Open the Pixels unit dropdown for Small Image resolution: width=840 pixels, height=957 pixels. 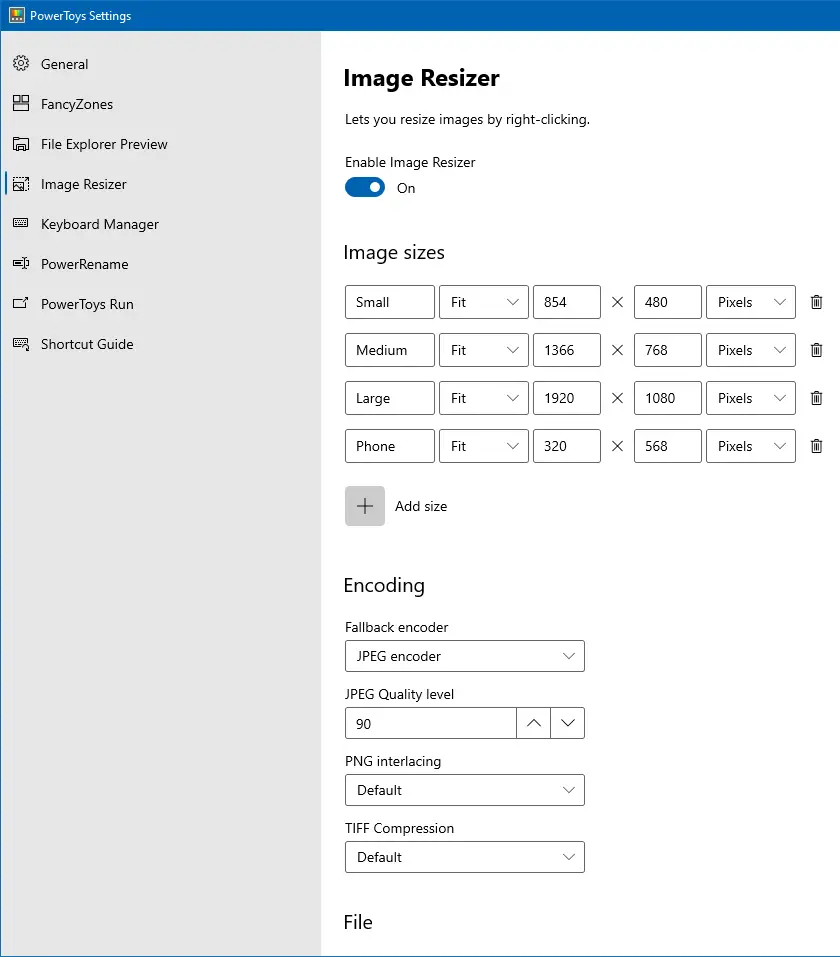pyautogui.click(x=751, y=302)
